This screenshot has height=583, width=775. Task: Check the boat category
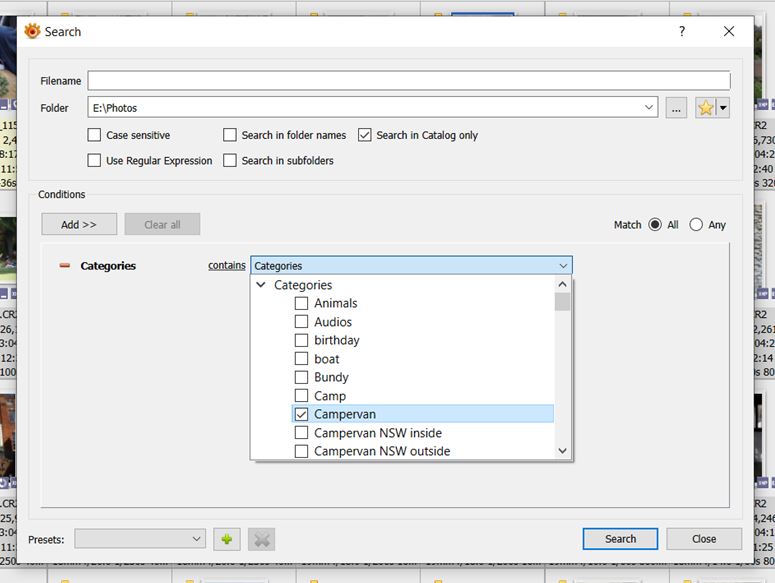[x=301, y=359]
